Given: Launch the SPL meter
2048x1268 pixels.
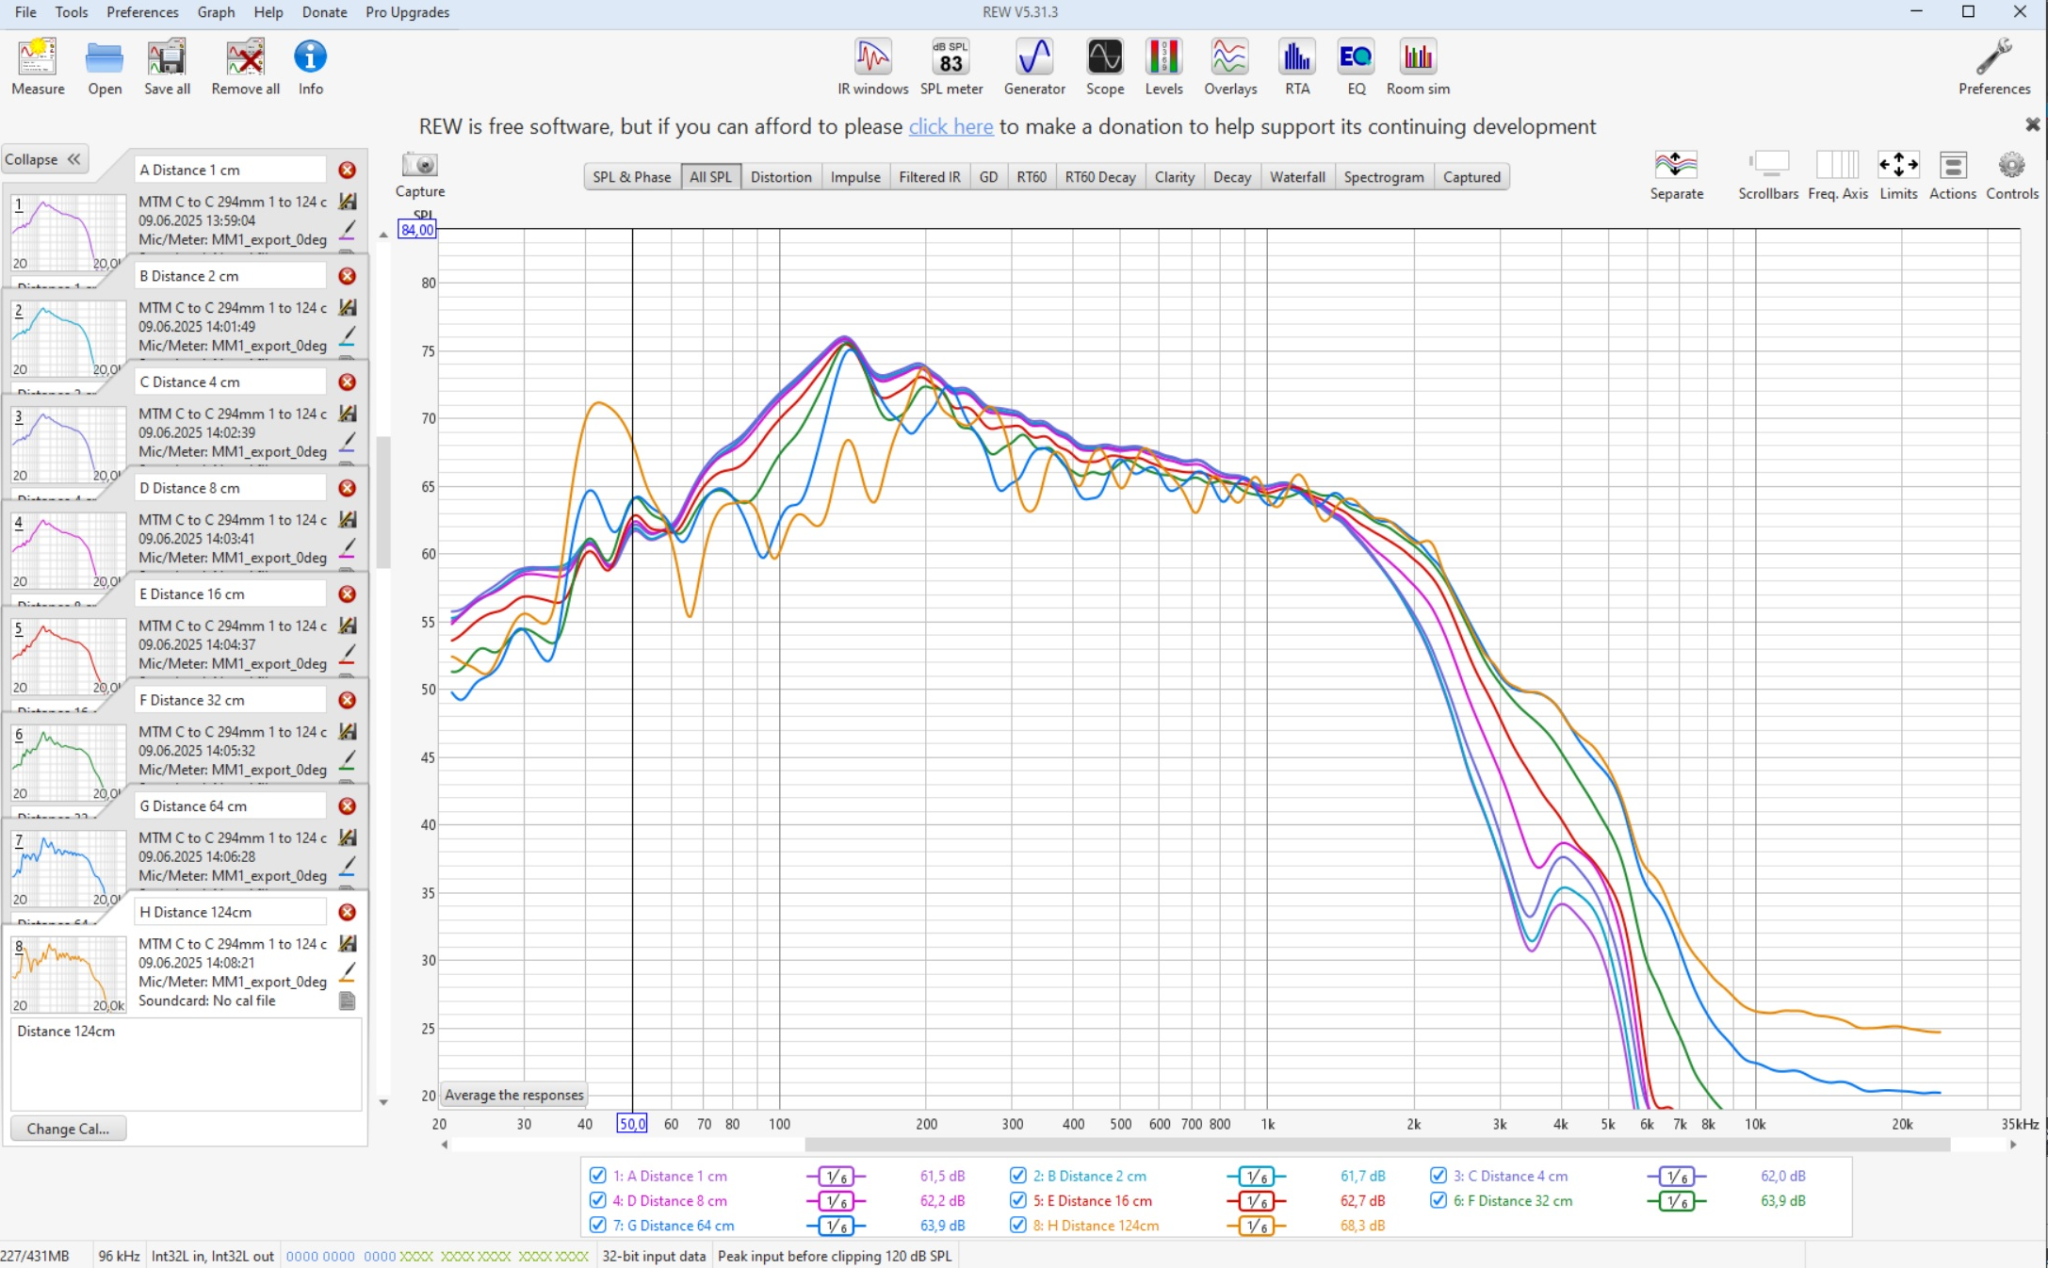Looking at the screenshot, I should (951, 67).
